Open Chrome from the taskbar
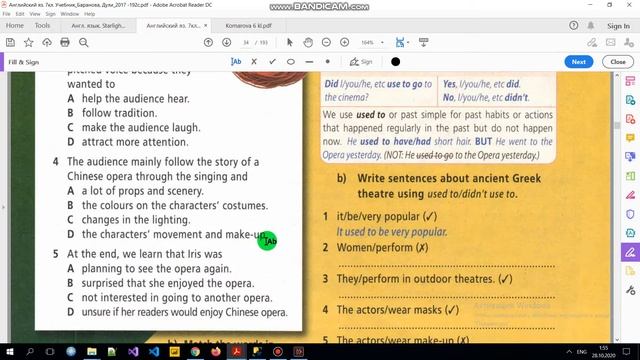 195,351
